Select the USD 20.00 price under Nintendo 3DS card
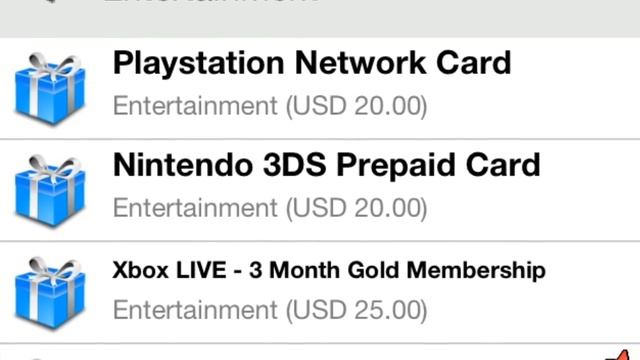Screen dimensions: 640x360 356,208
